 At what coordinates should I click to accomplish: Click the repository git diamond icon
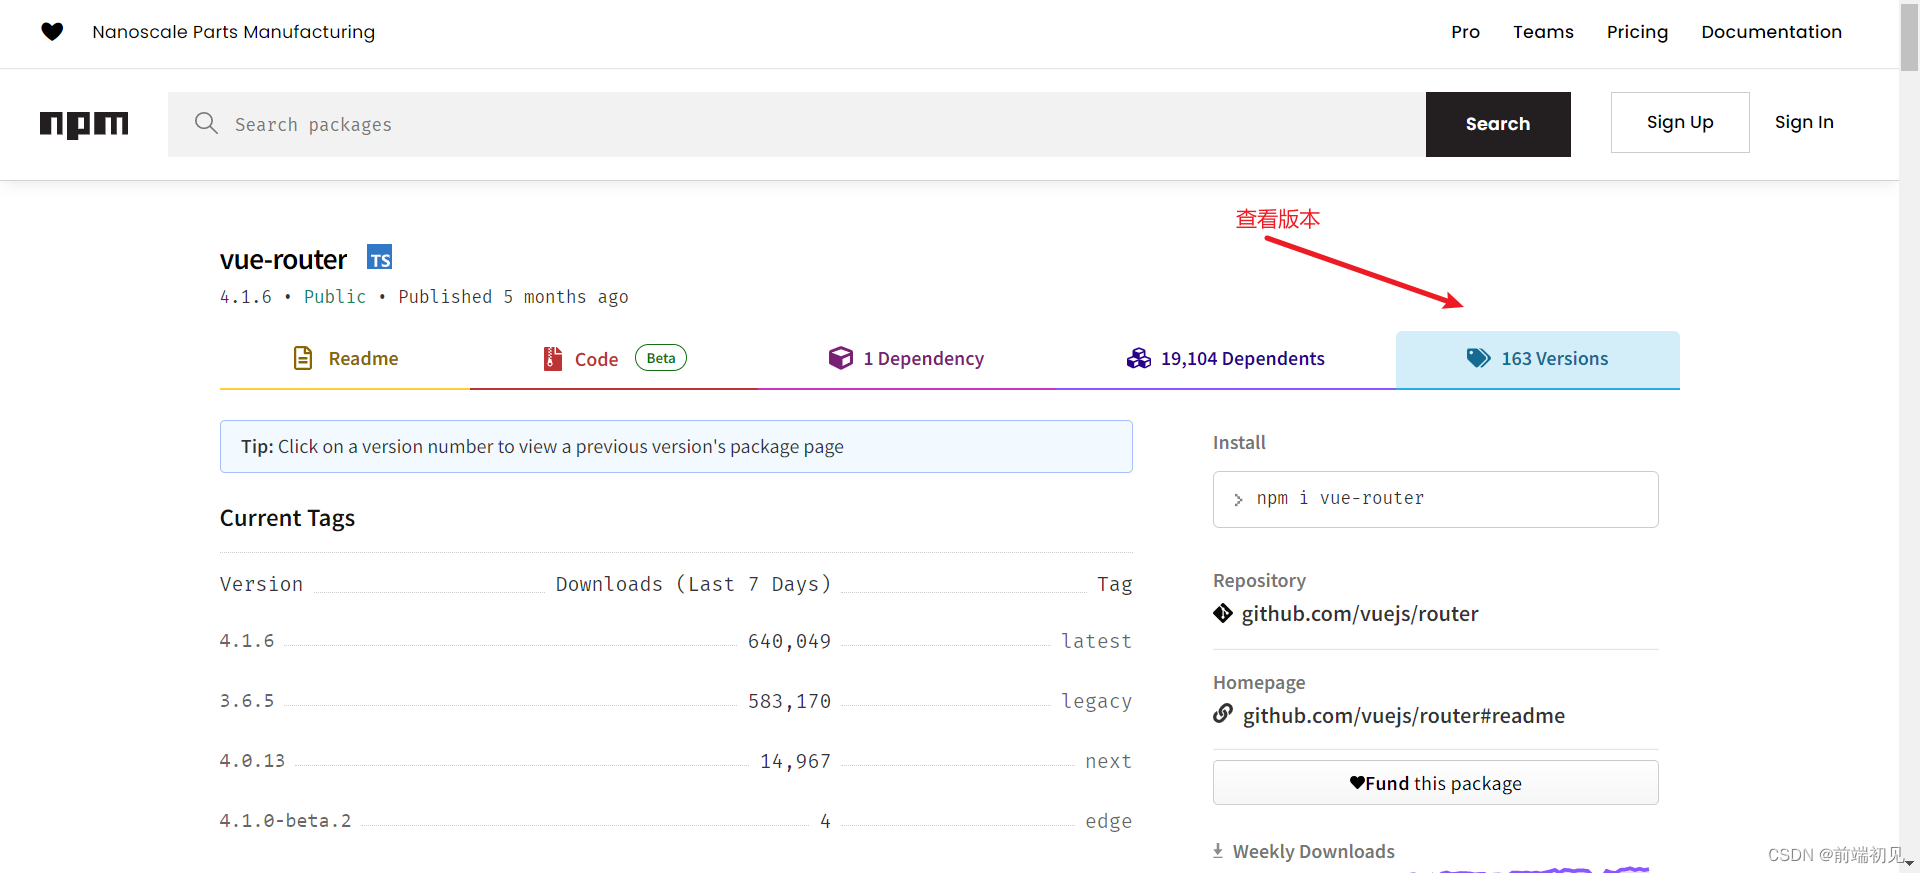[1223, 613]
